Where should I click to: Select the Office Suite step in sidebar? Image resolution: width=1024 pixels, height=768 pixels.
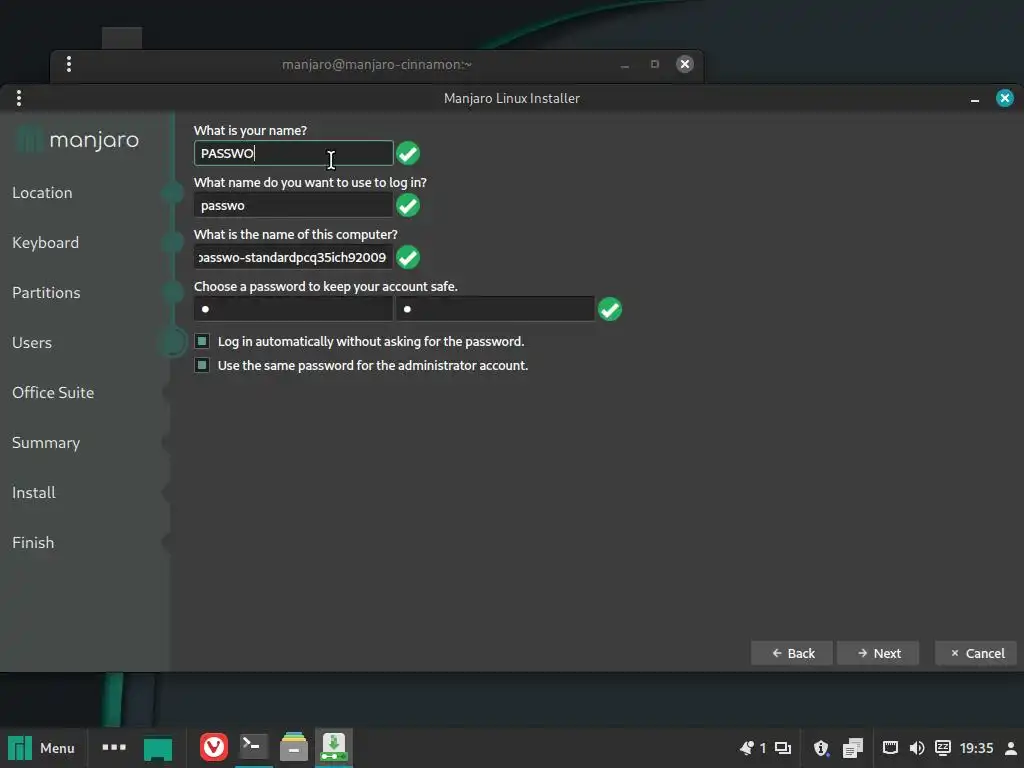click(53, 392)
